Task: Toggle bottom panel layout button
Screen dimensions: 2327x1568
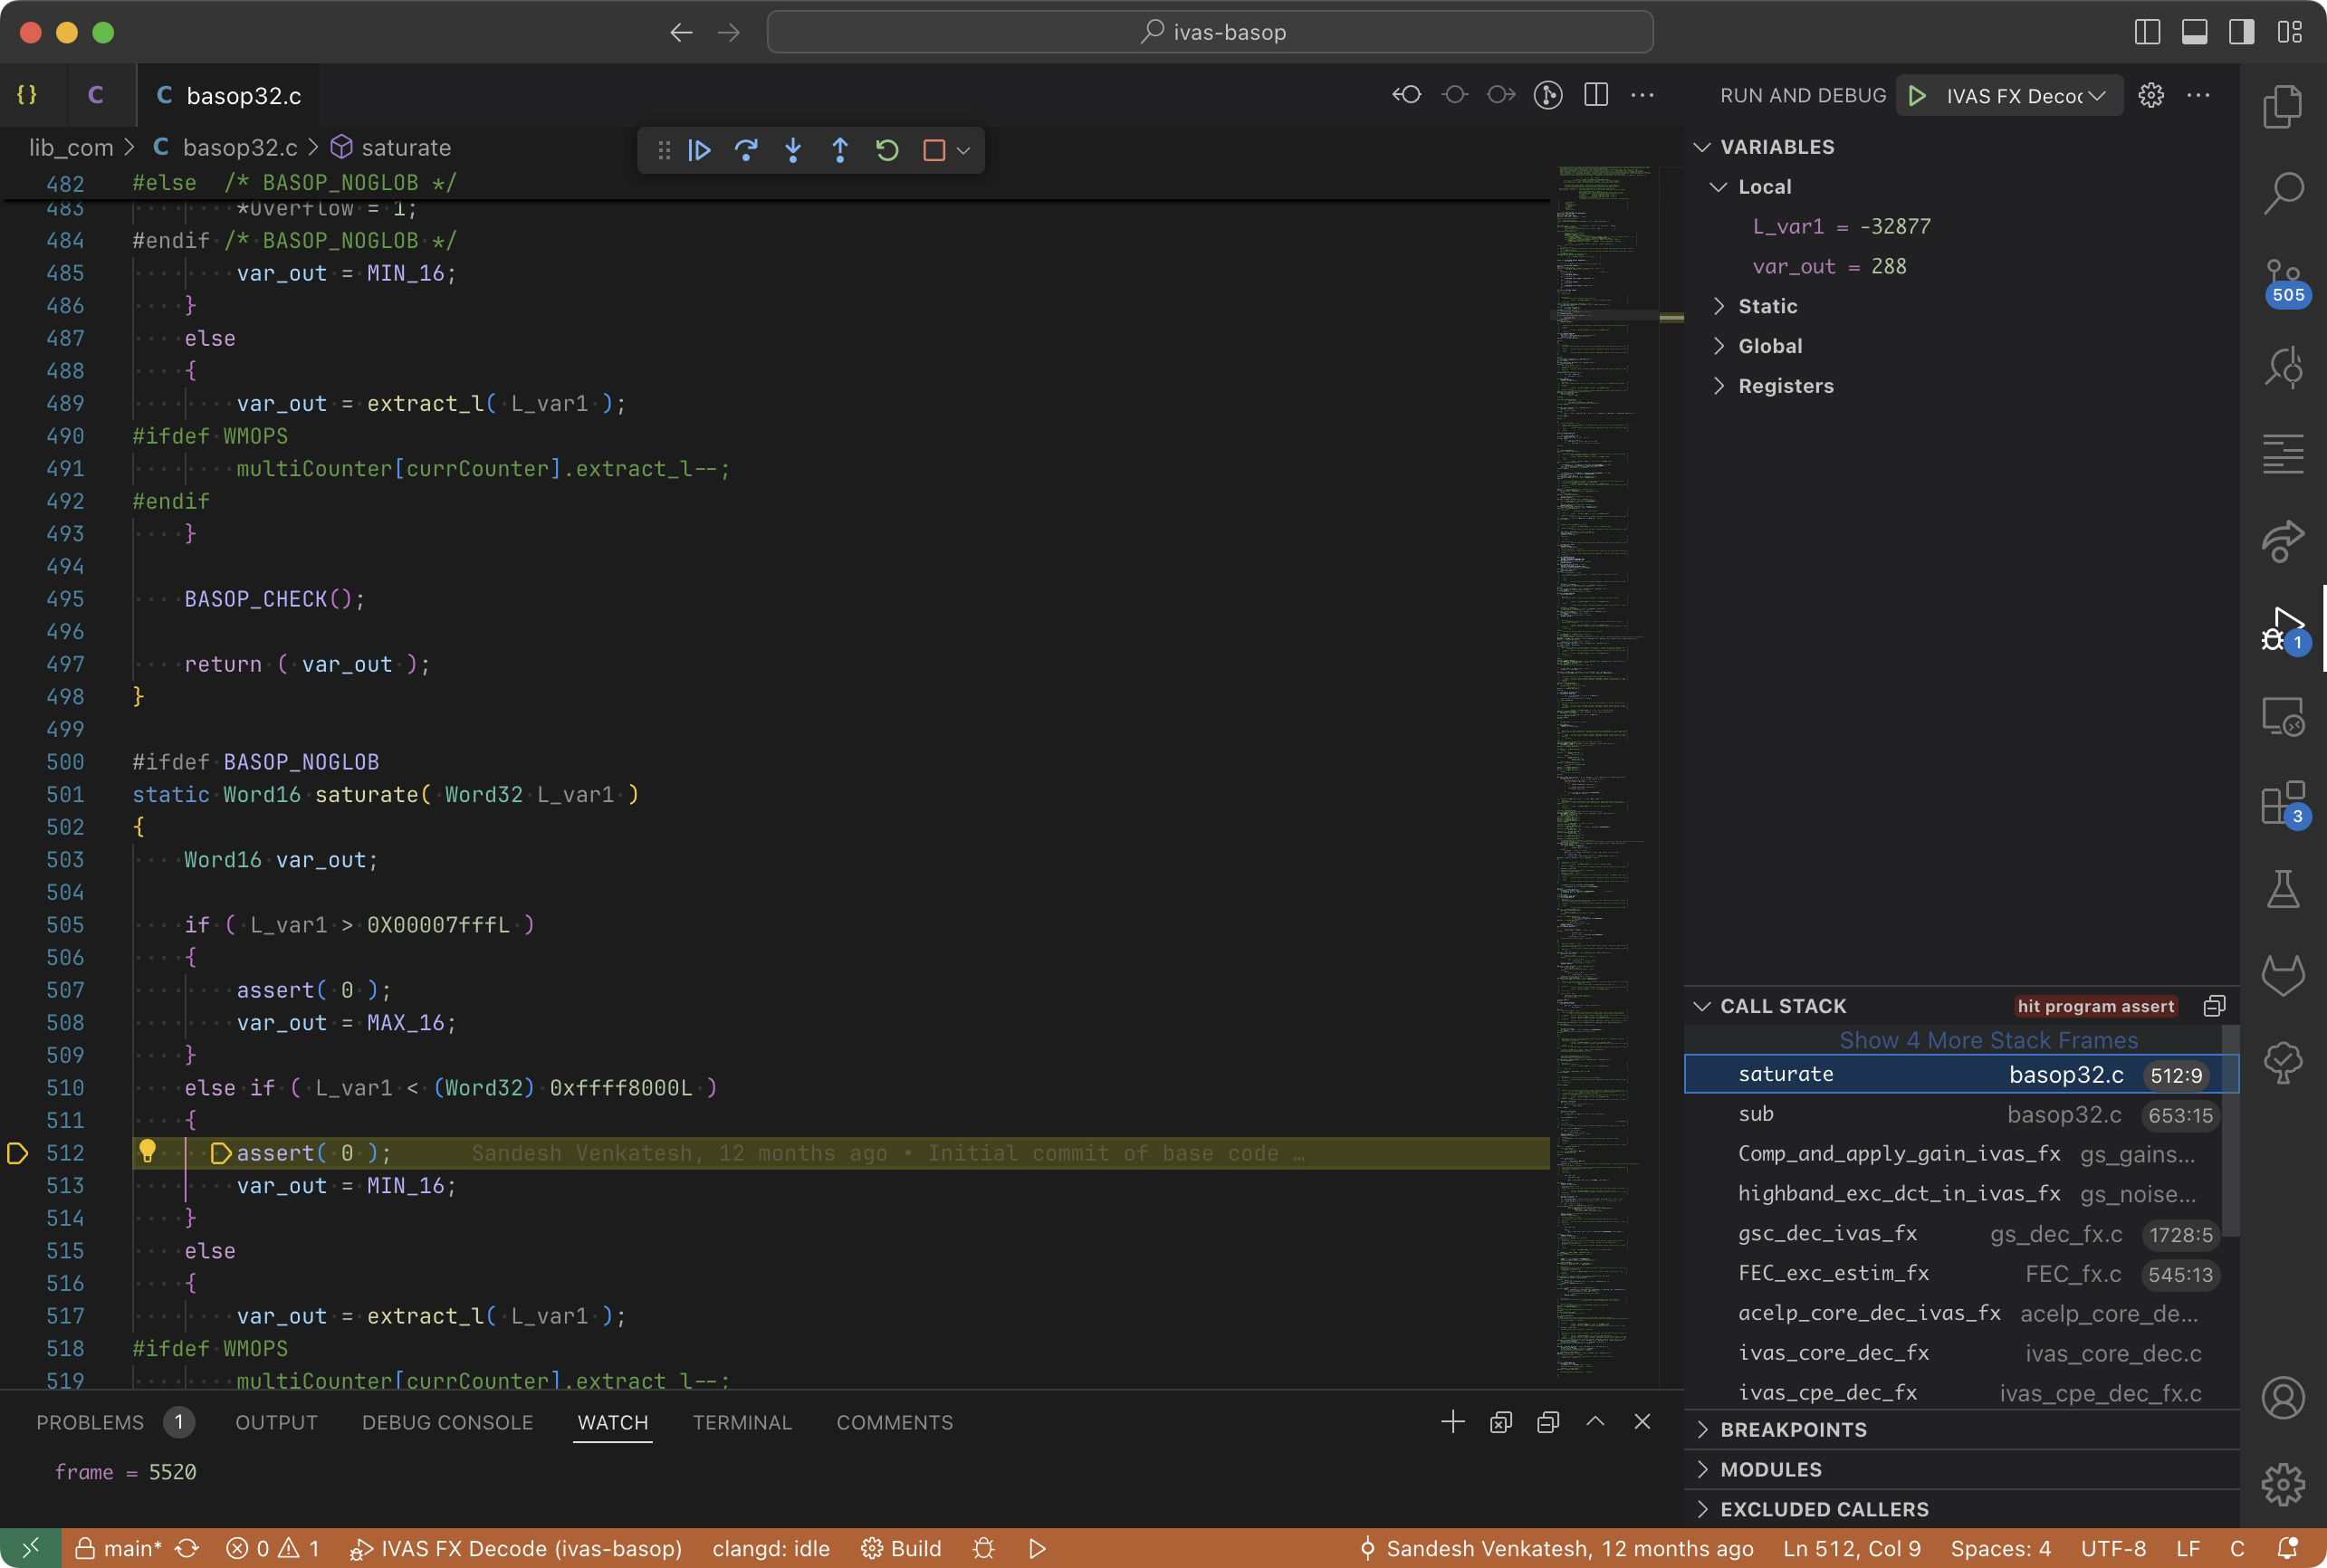Action: 2194,32
